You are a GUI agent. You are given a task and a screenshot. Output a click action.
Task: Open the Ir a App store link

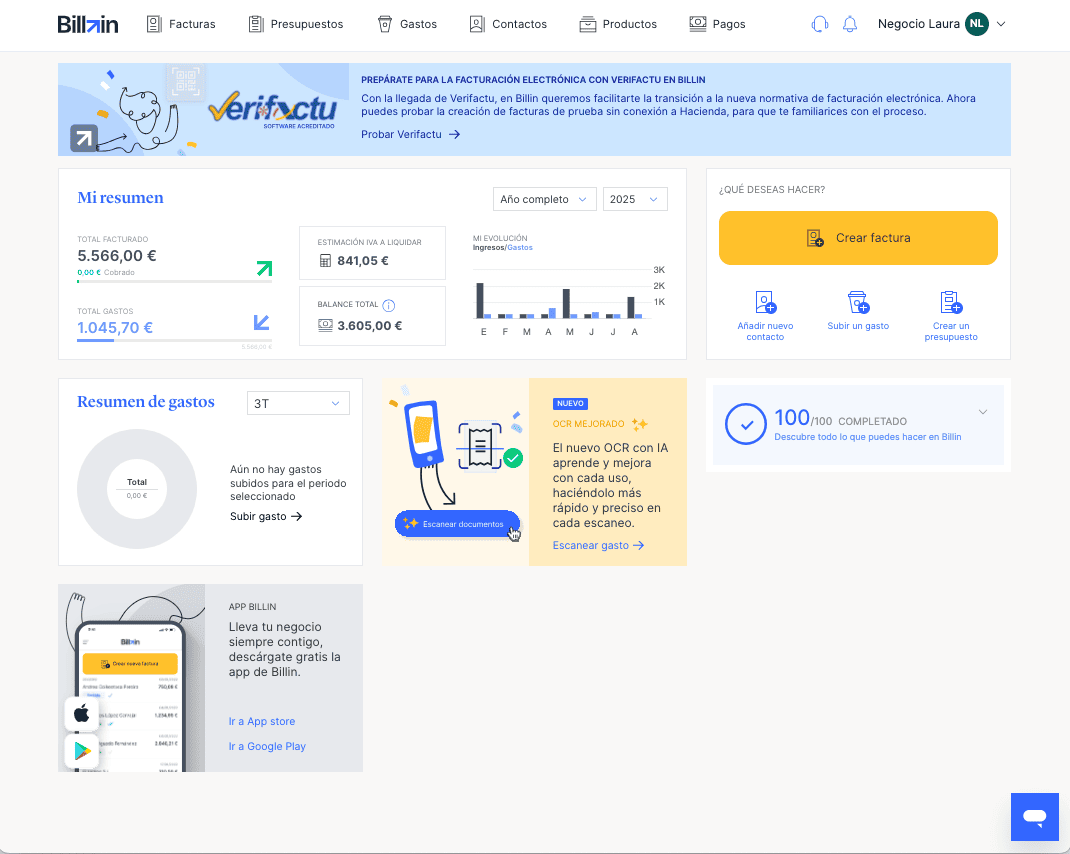pos(262,722)
